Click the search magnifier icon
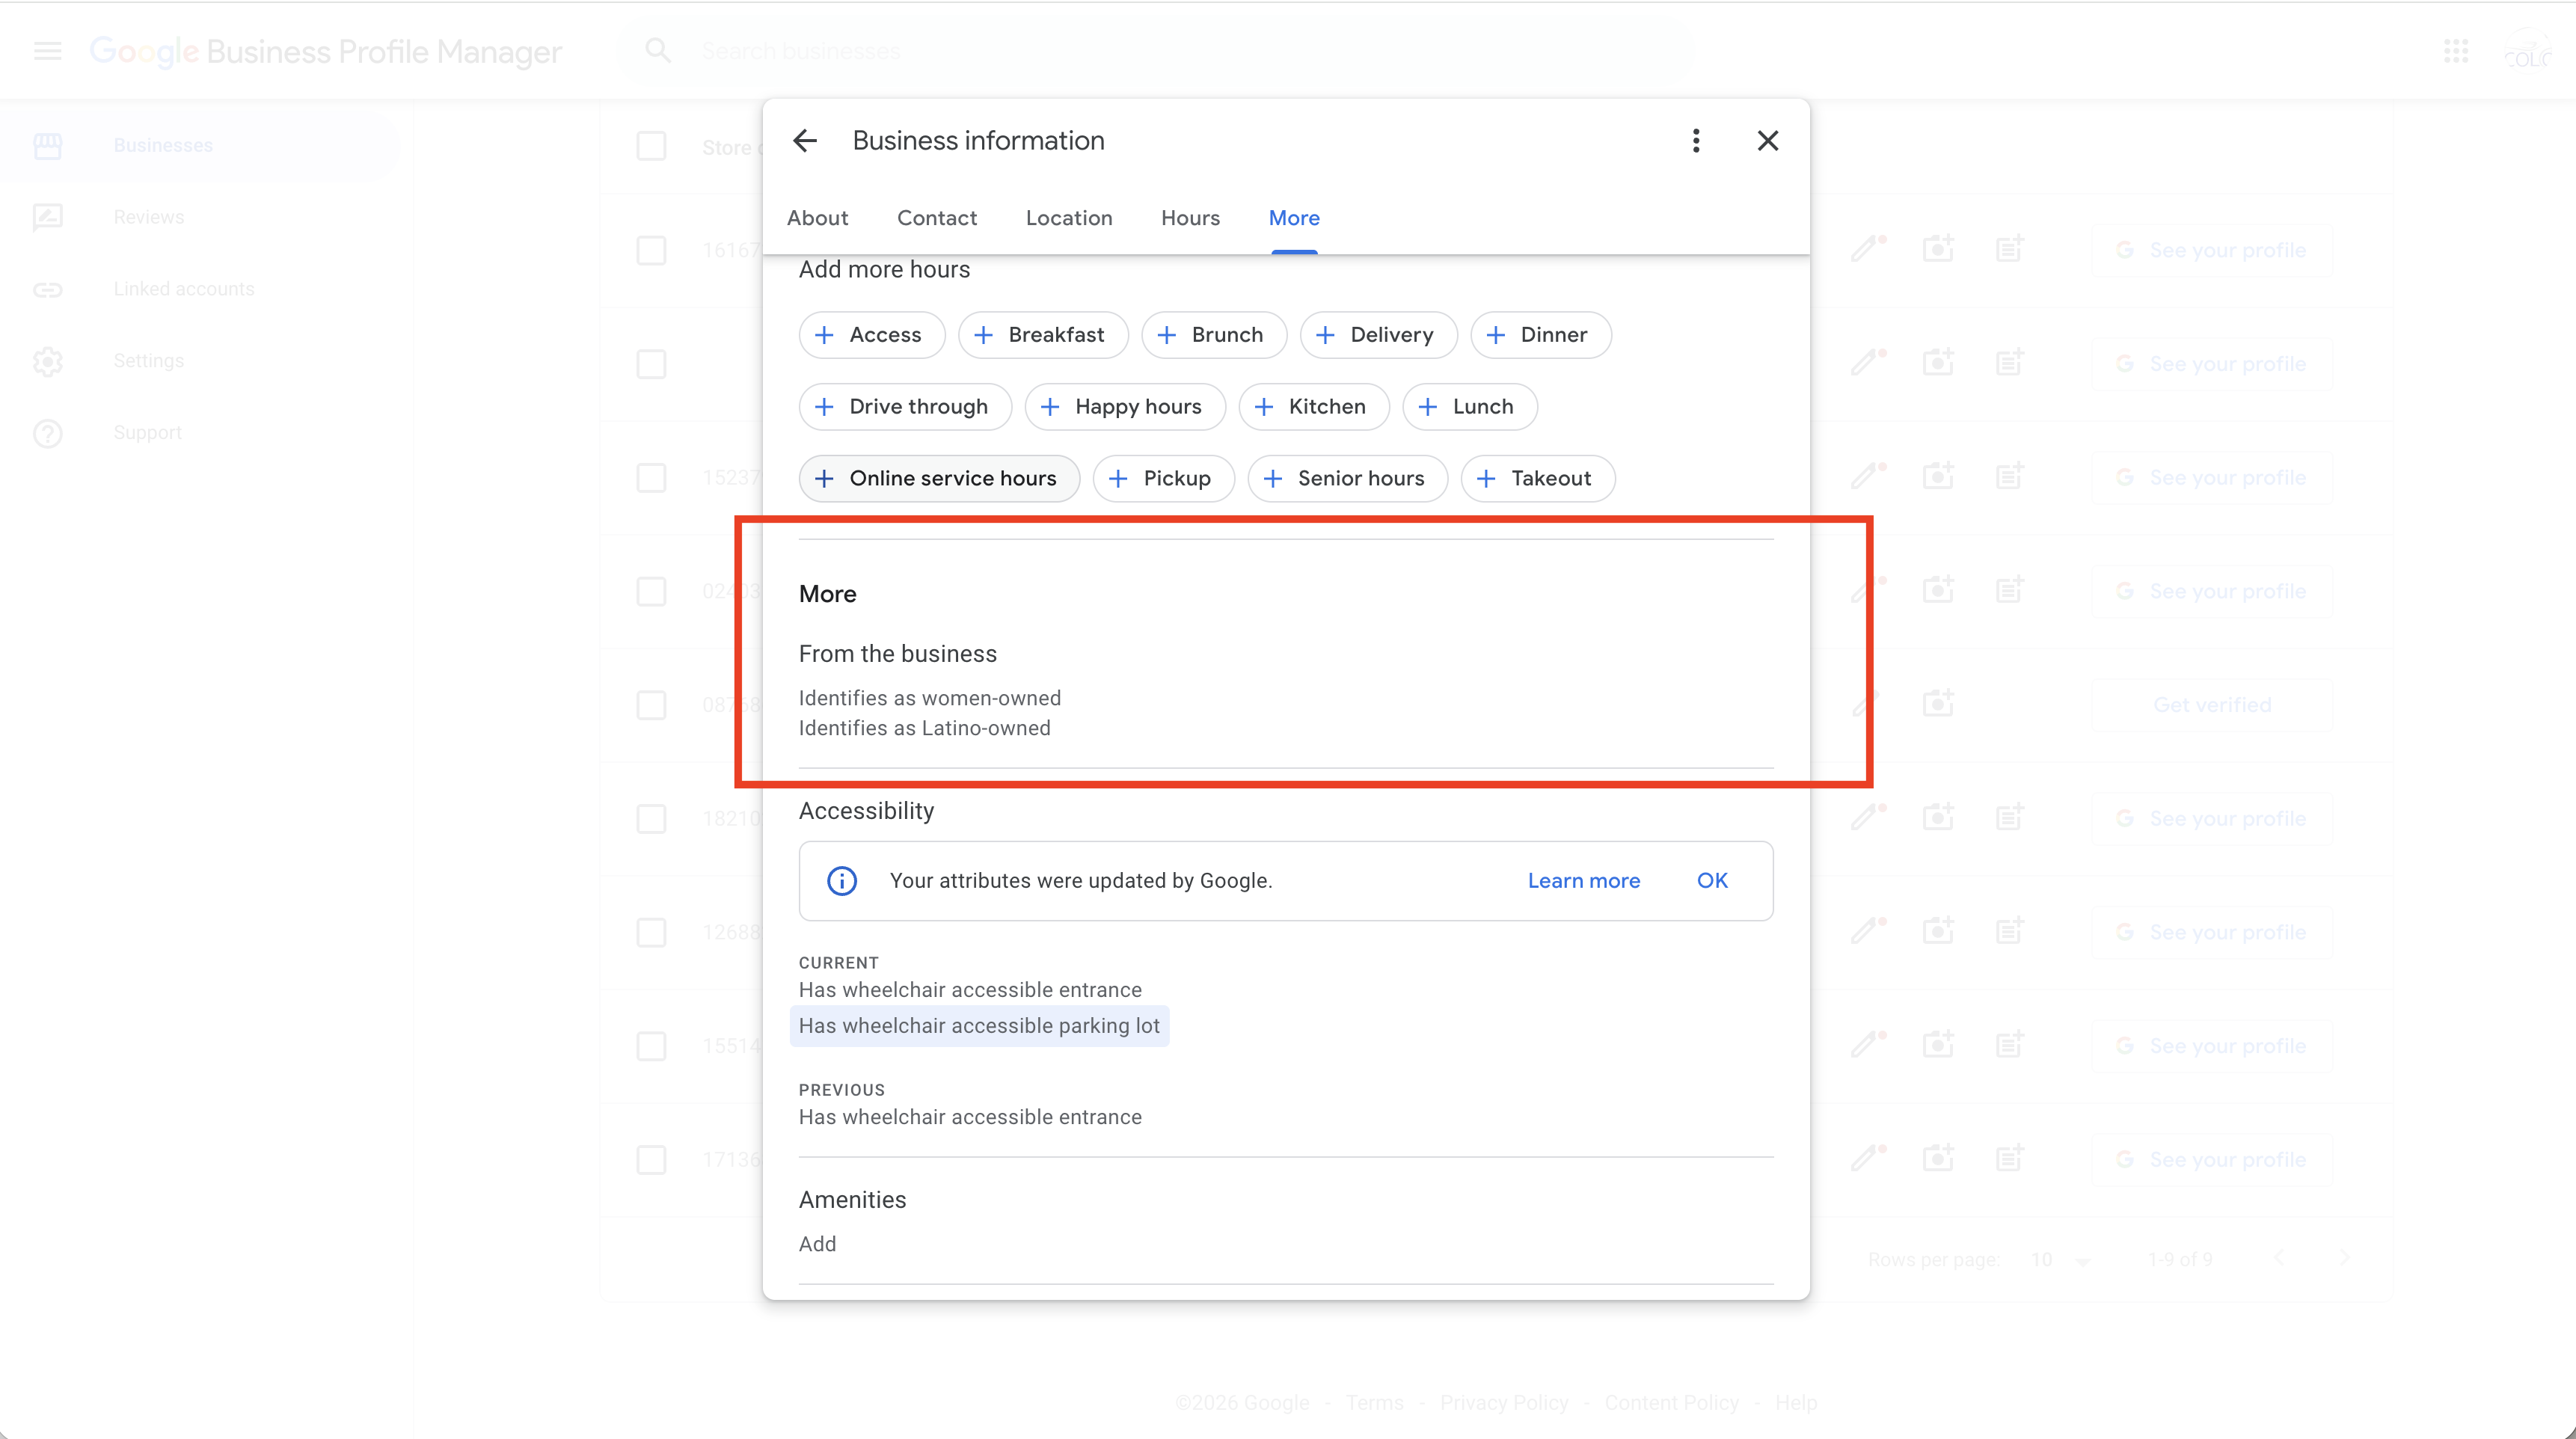Image resolution: width=2576 pixels, height=1439 pixels. click(657, 51)
